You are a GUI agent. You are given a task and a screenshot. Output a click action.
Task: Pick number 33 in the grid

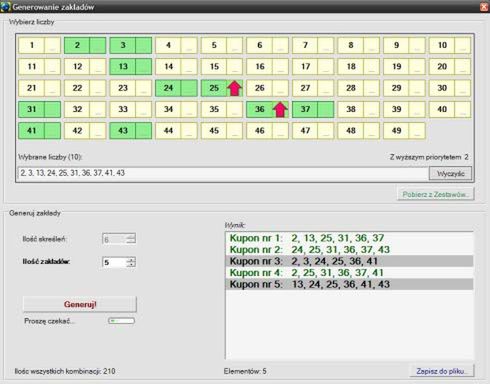[123, 109]
